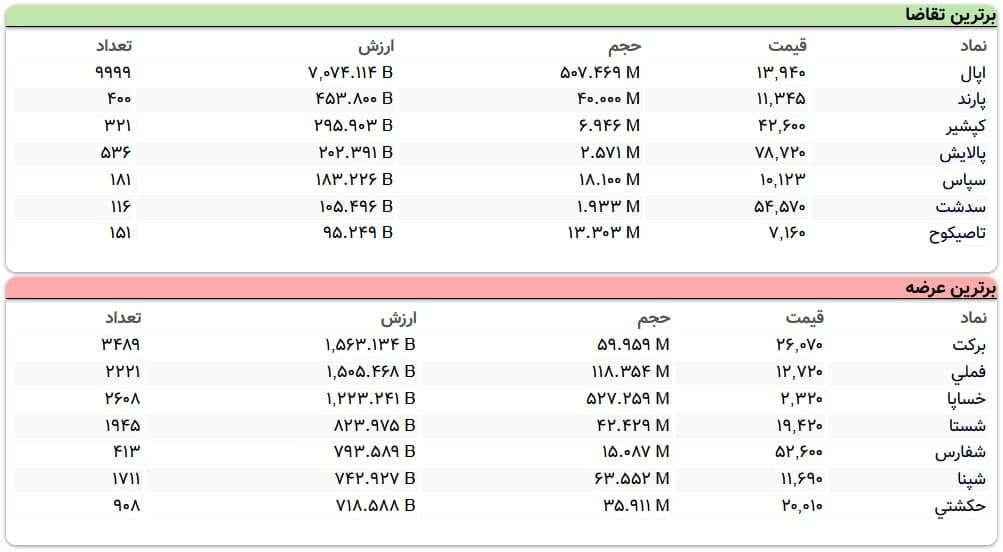Select the کپشیر symbol
Screen dimensions: 1003x552
tap(966, 127)
